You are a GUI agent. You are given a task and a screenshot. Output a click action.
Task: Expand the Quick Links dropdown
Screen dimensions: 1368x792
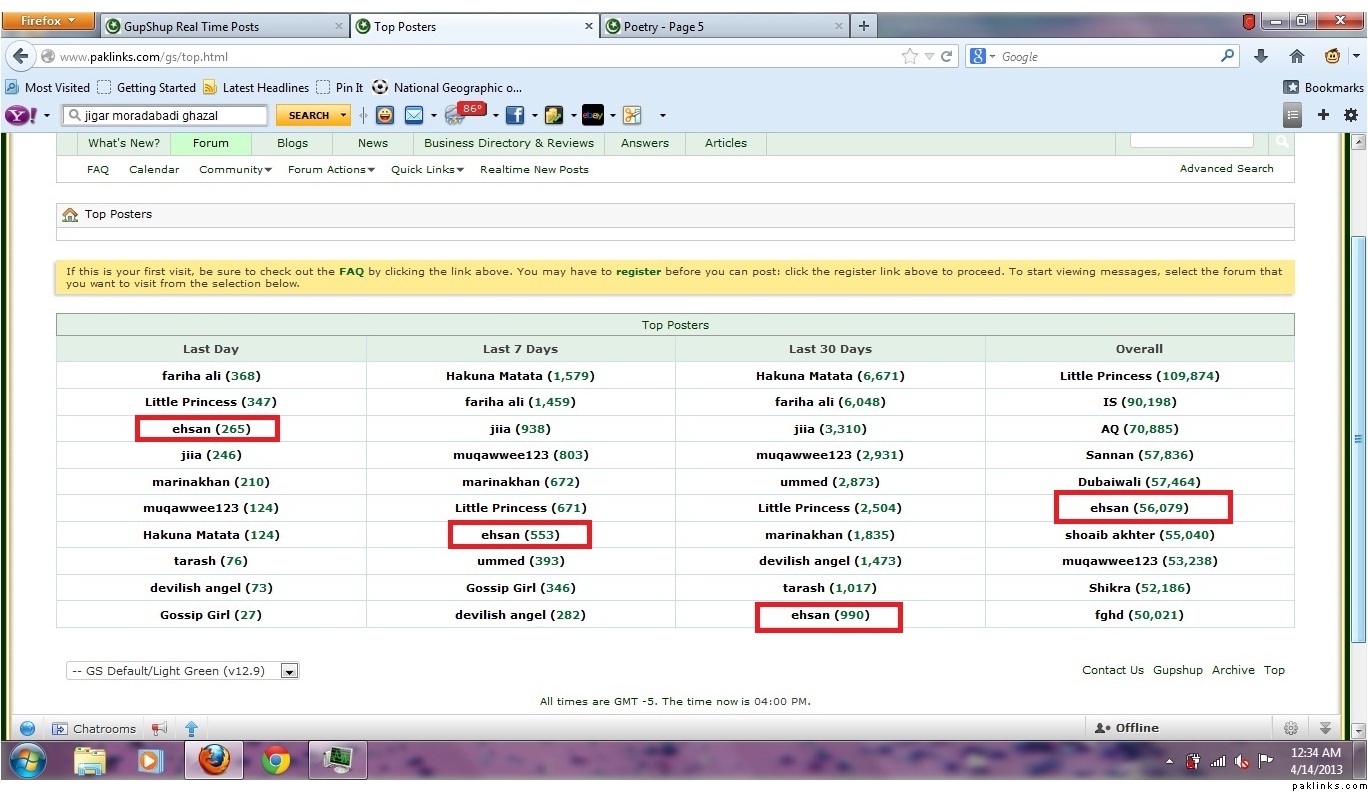[427, 169]
